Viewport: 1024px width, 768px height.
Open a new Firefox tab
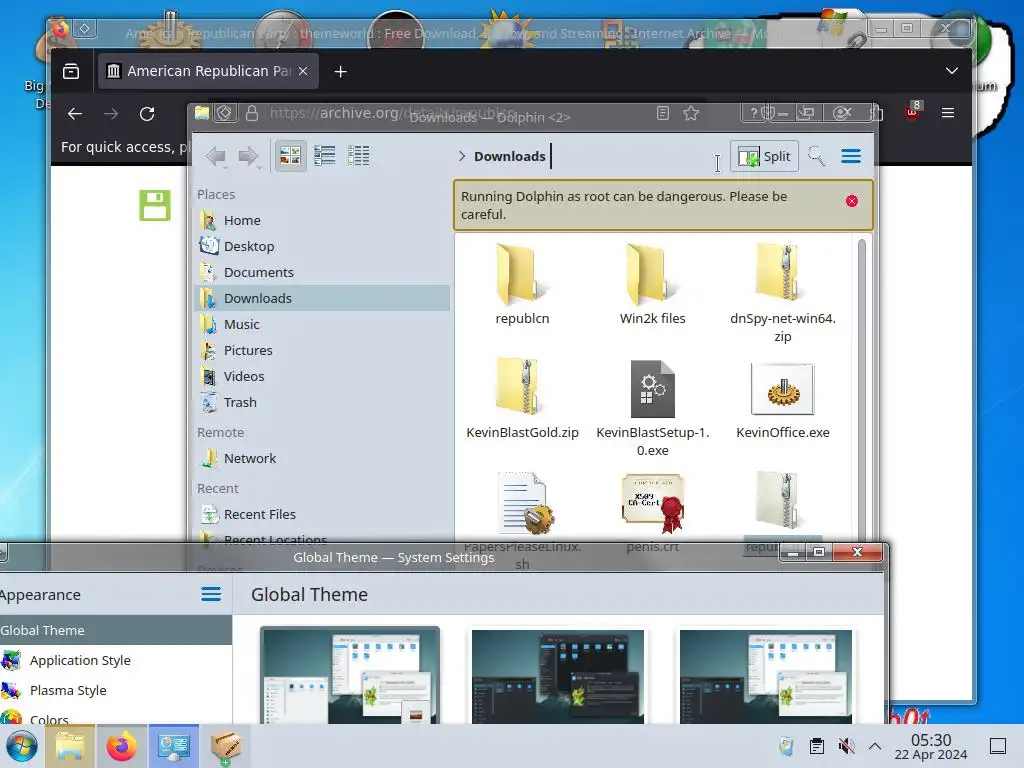click(340, 71)
